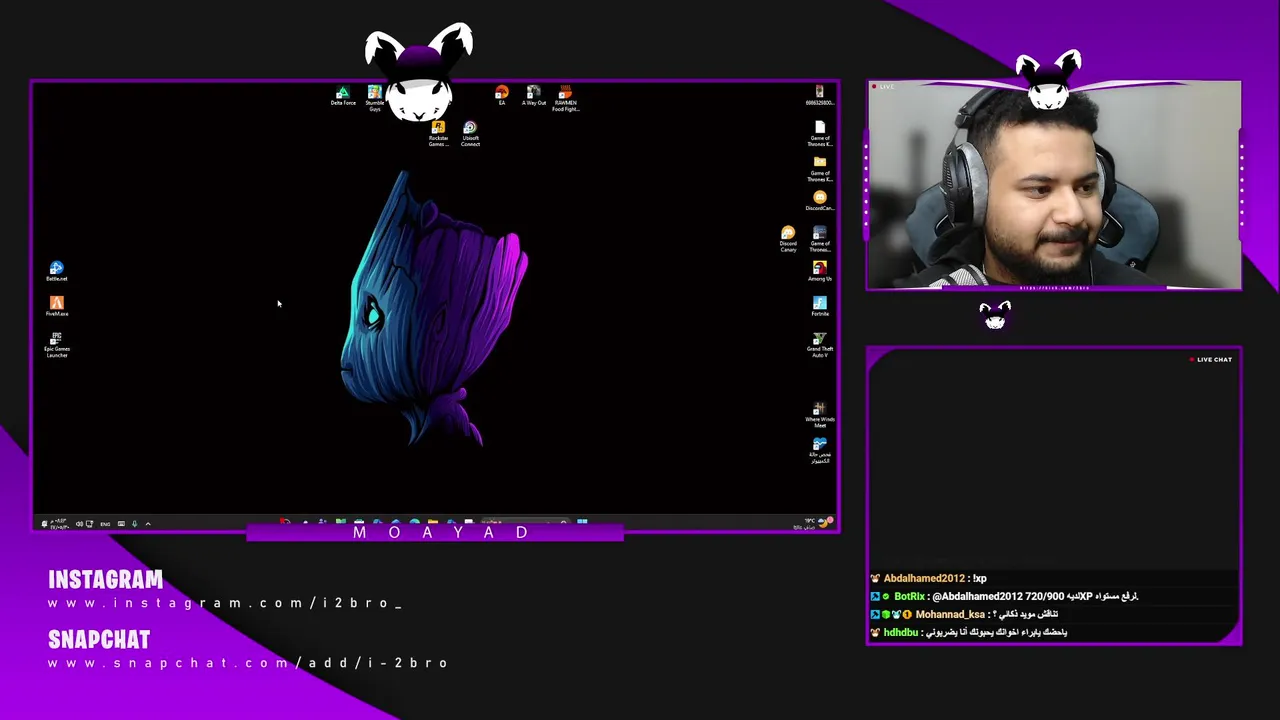Open the PC health check shortcut with Arabic label
This screenshot has width=1280, height=720.
coord(820,450)
